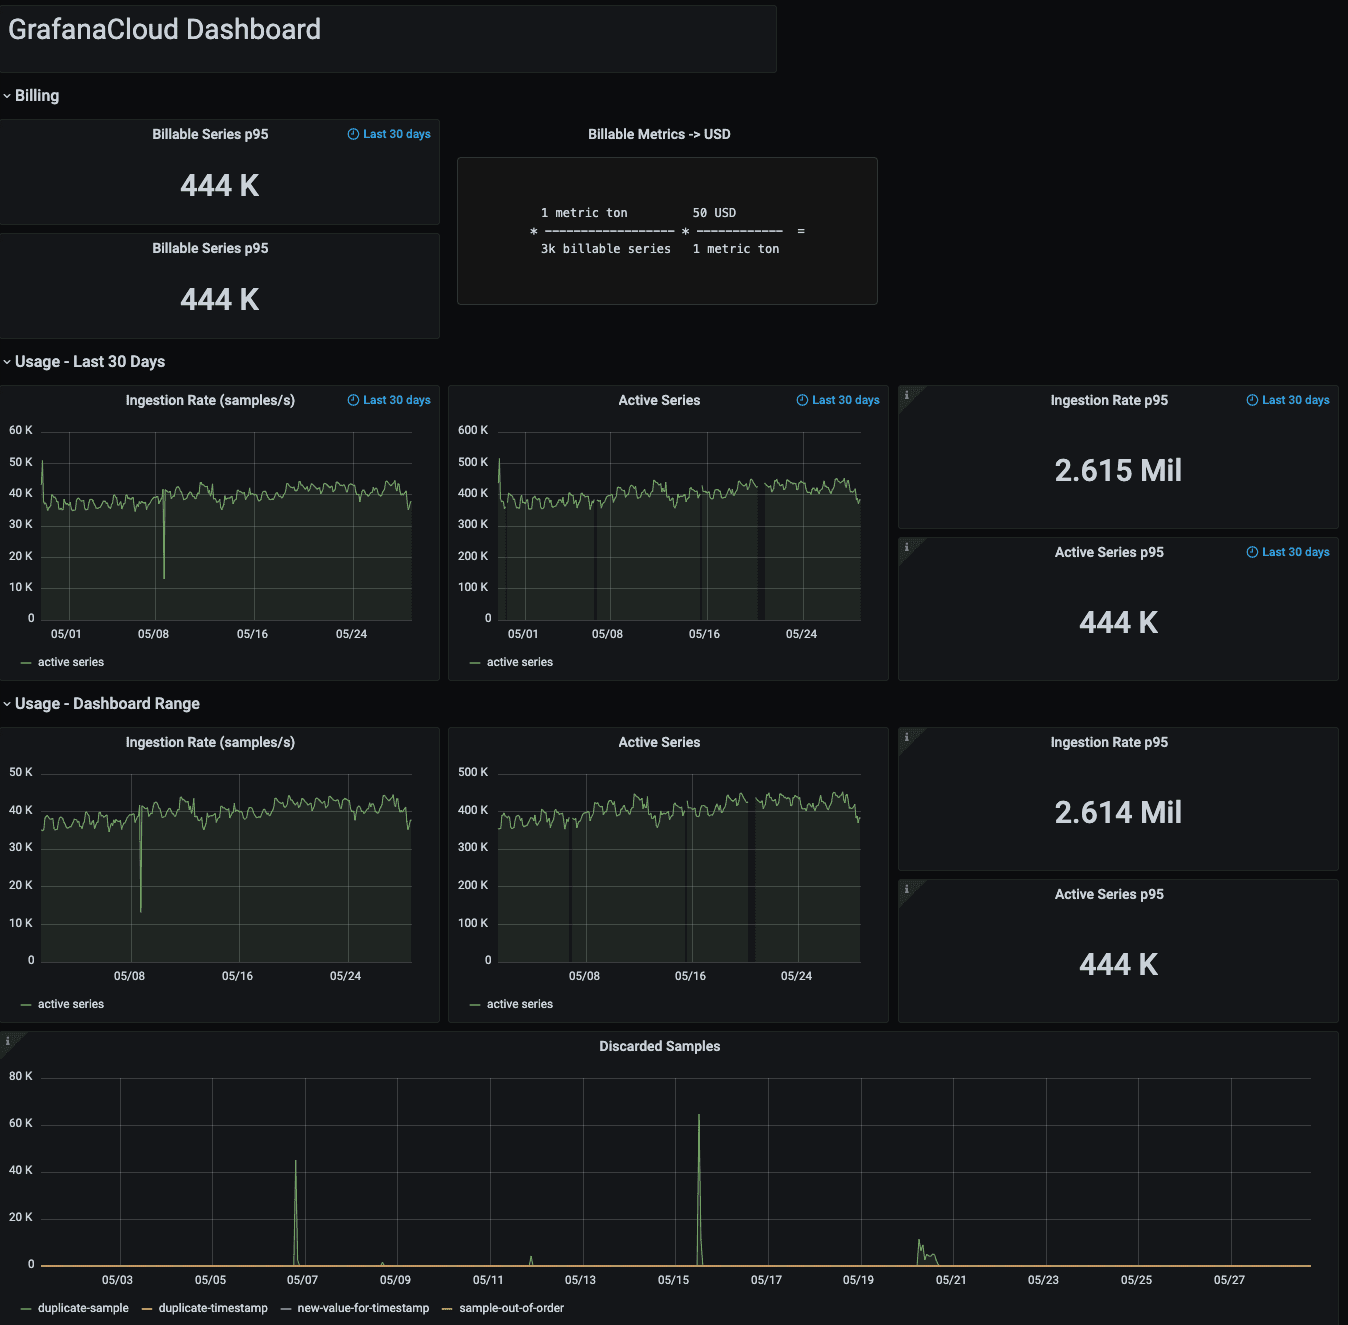Image resolution: width=1348 pixels, height=1325 pixels.
Task: Open Last 30 Days Ingestion Rate (samples/s) title menu
Action: click(210, 400)
